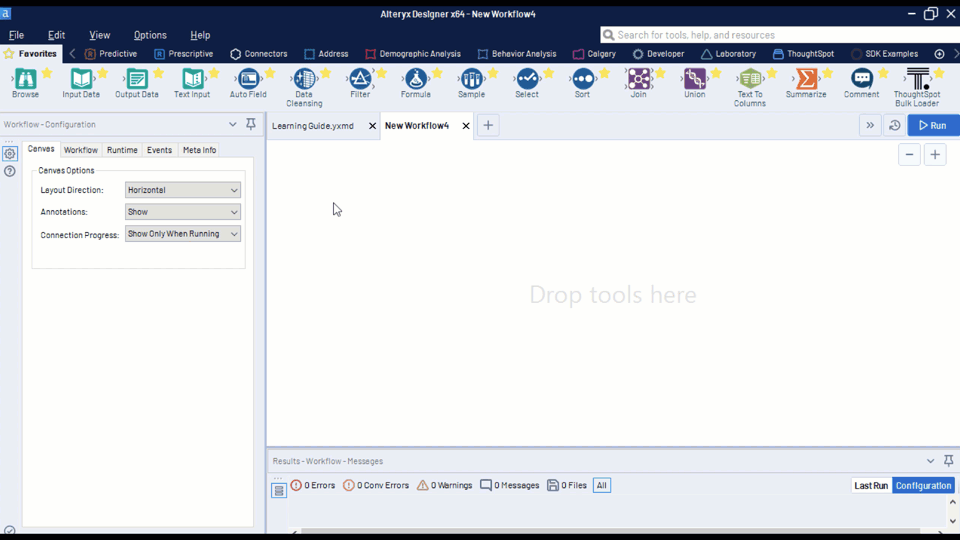Screen dimensions: 960x540
Task: Select the Data Cleansing tool
Action: tap(304, 79)
